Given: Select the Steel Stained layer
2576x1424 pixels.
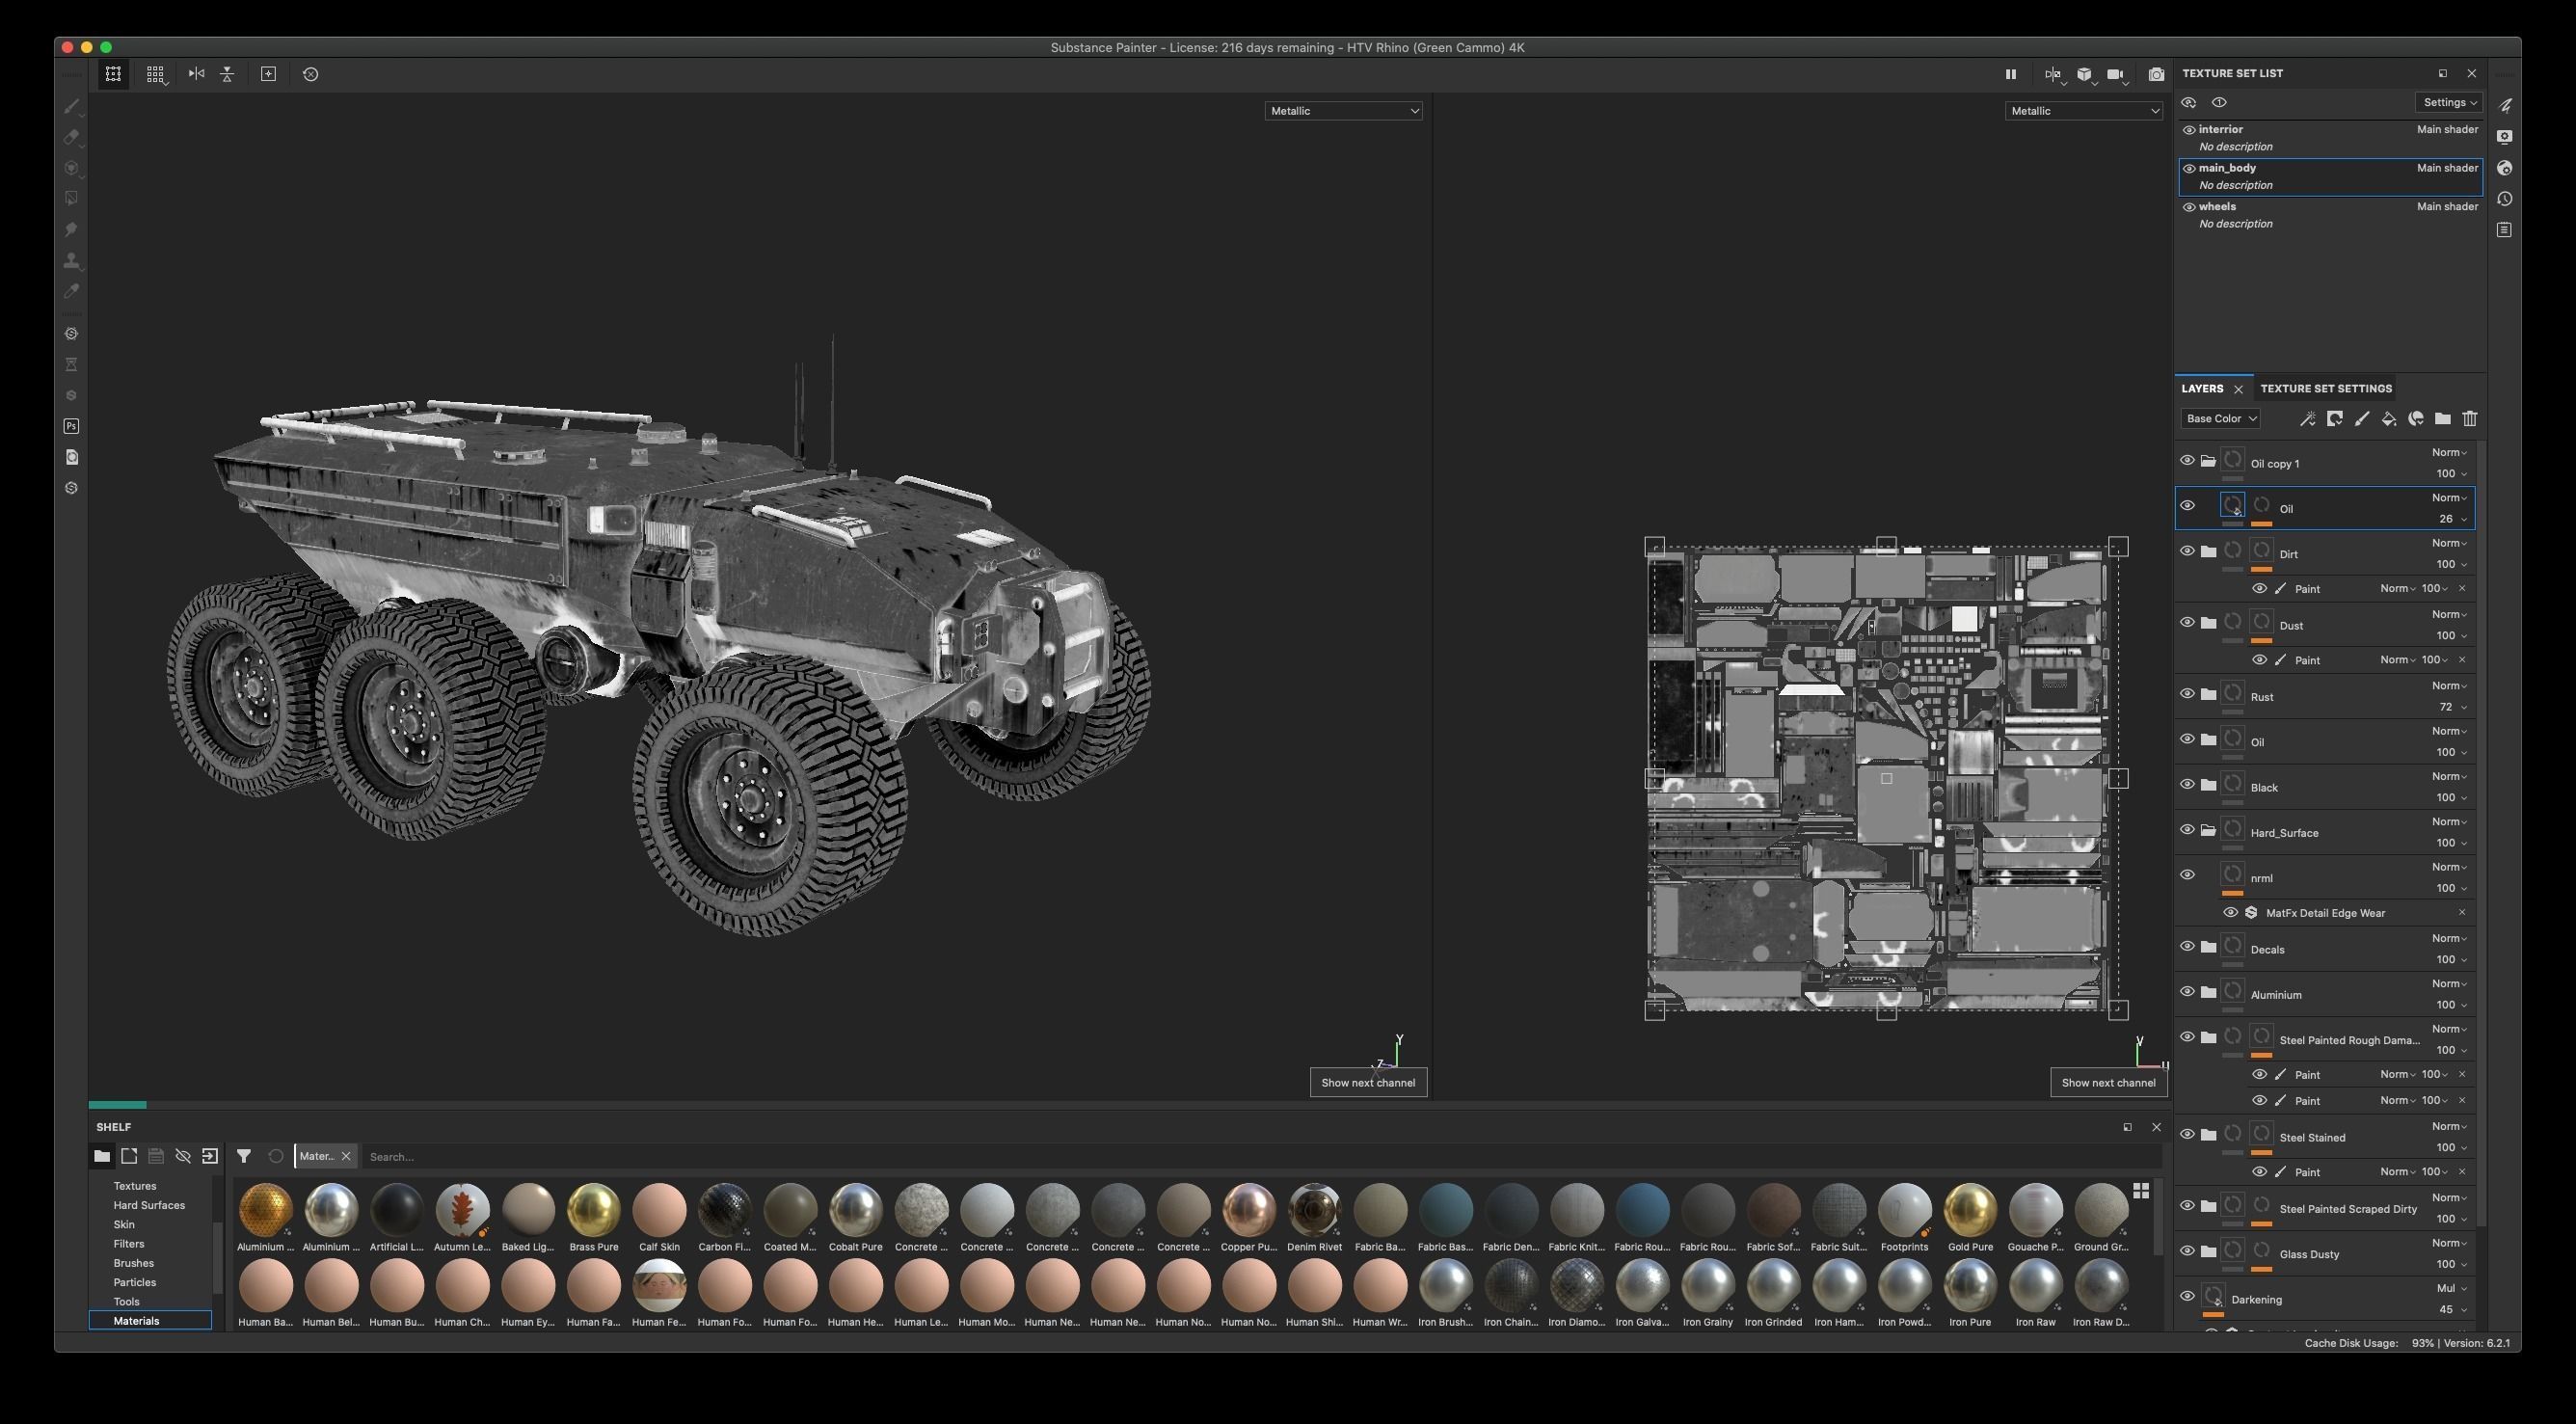Looking at the screenshot, I should [x=2325, y=1137].
